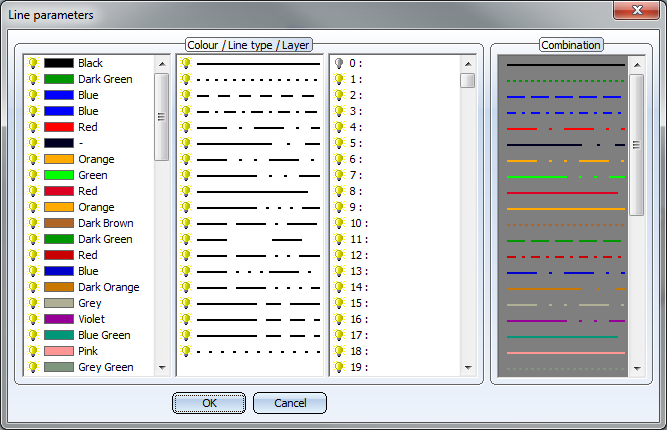Click the Combination list scroll-up arrow
The image size is (667, 430).
[x=637, y=65]
